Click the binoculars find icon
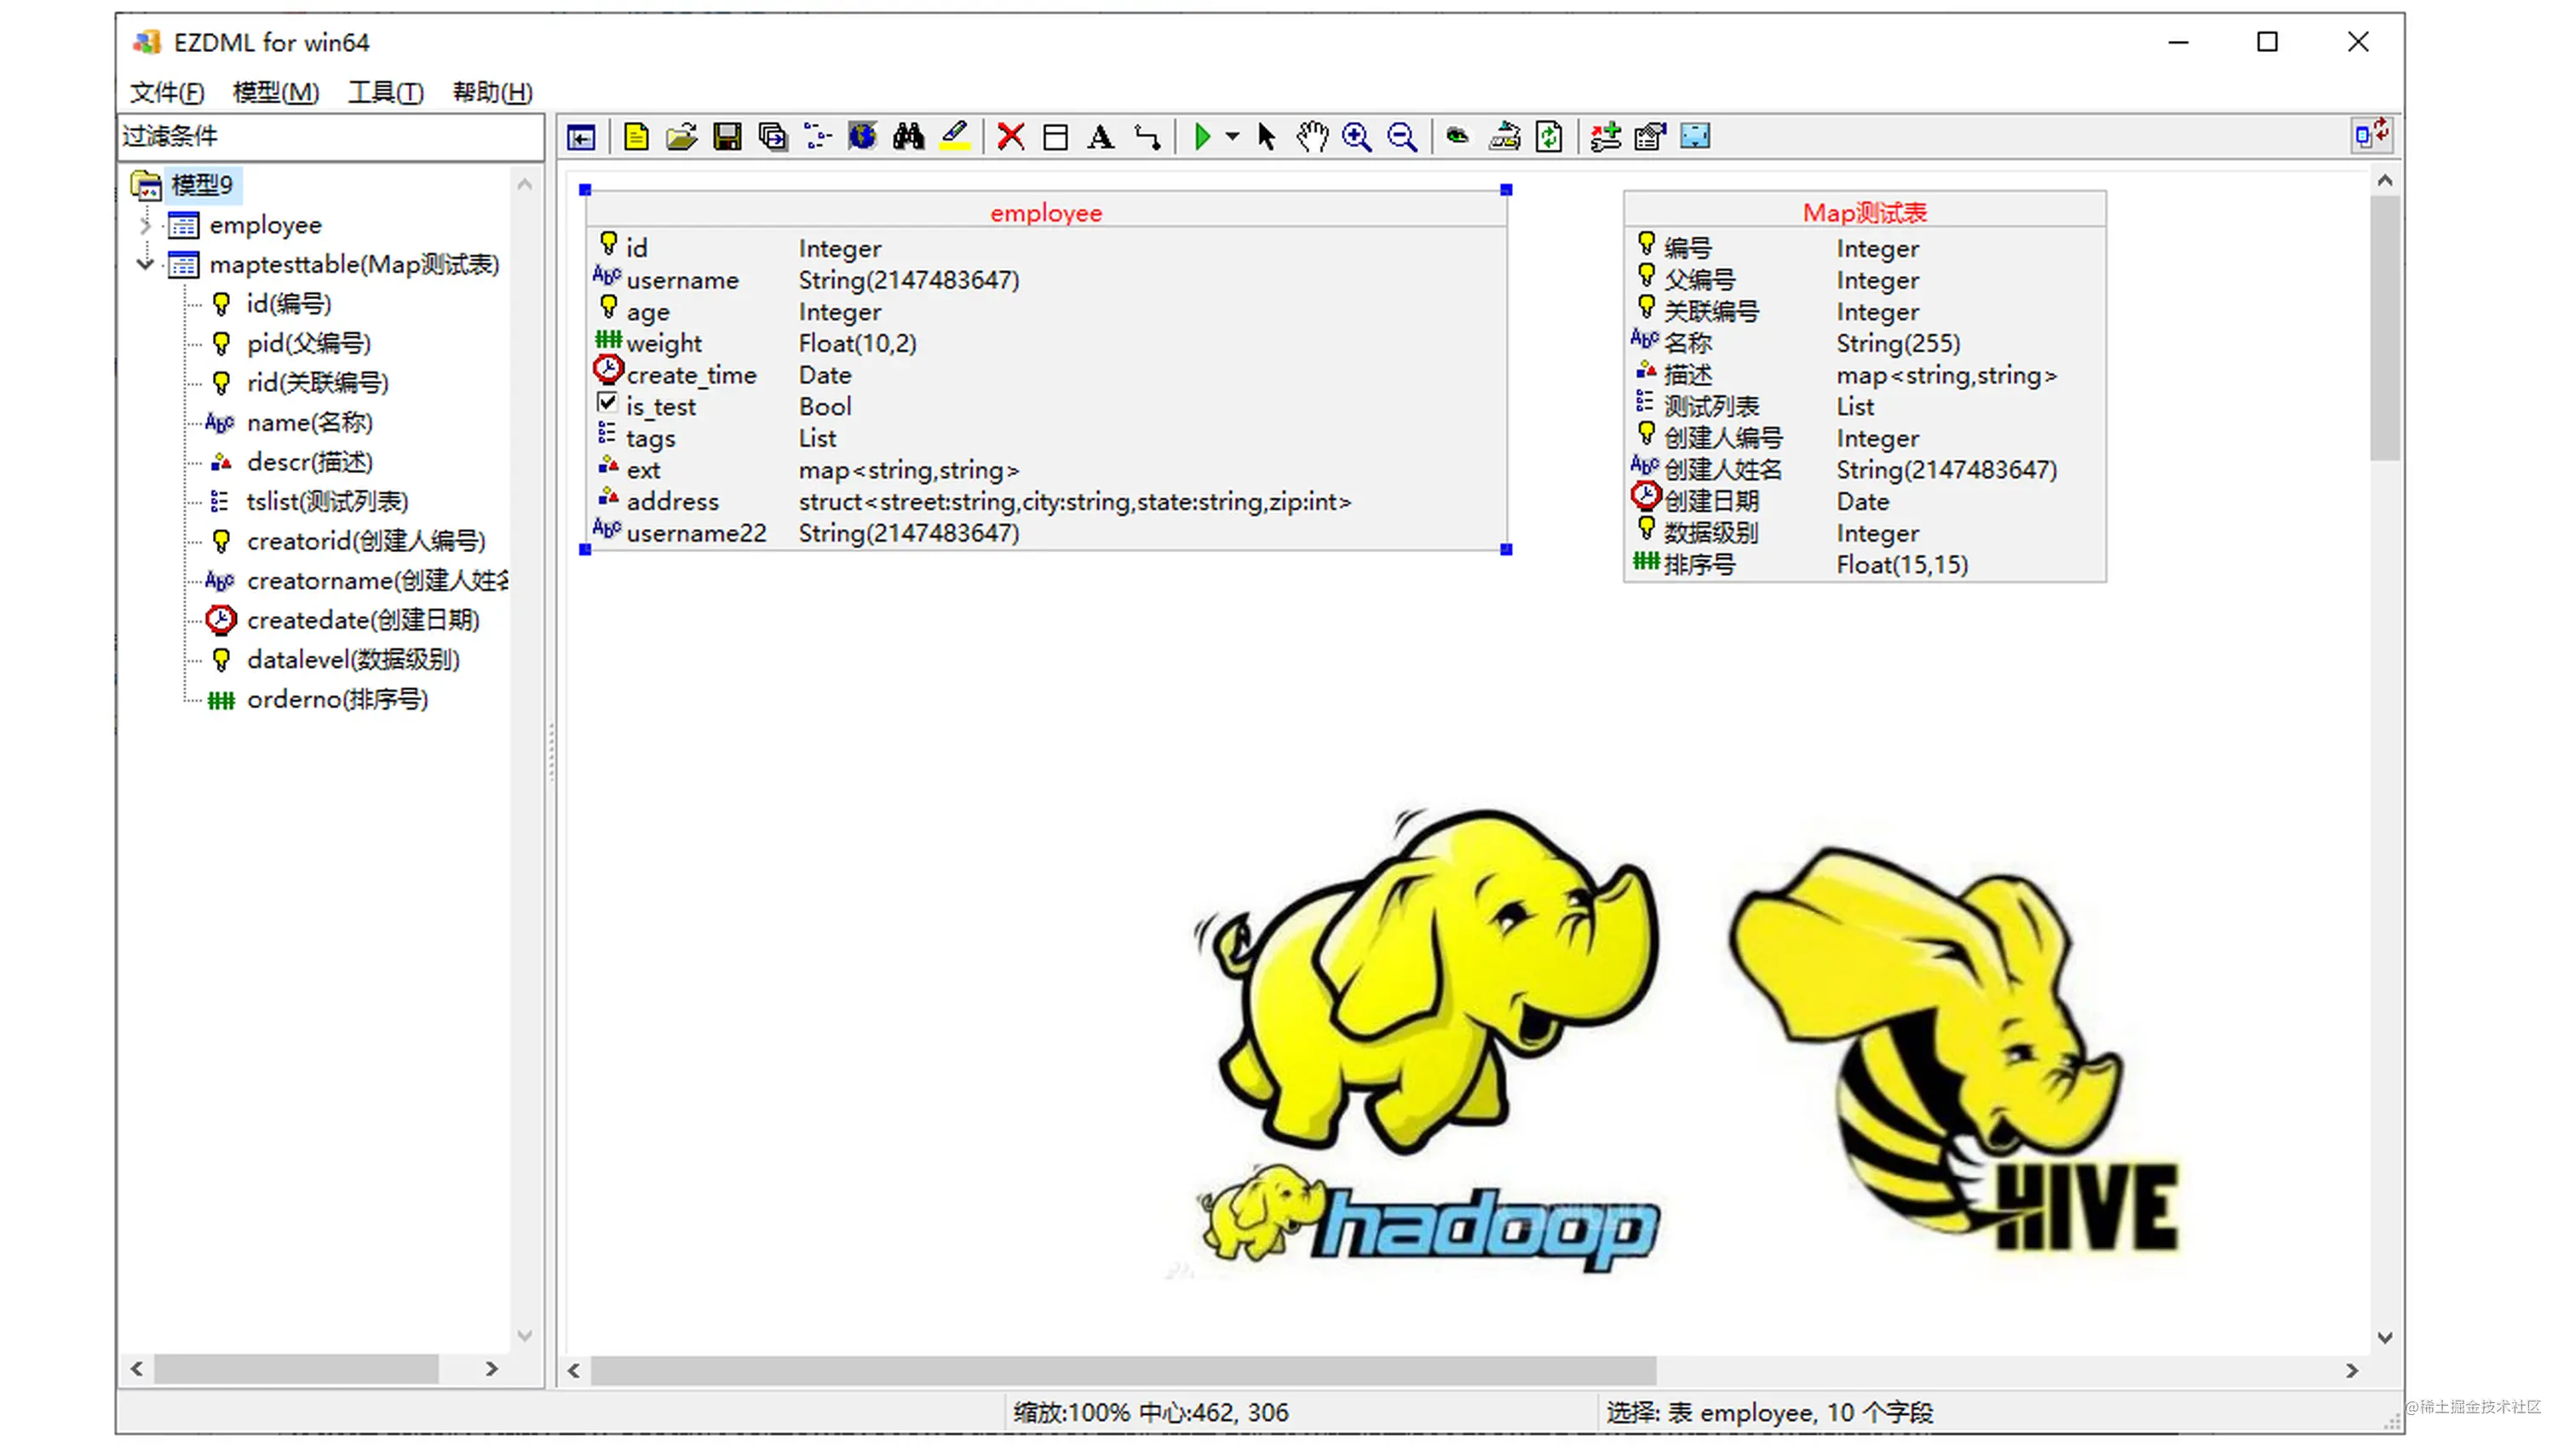Screen dimensions: 2576x1450 (x=908, y=137)
